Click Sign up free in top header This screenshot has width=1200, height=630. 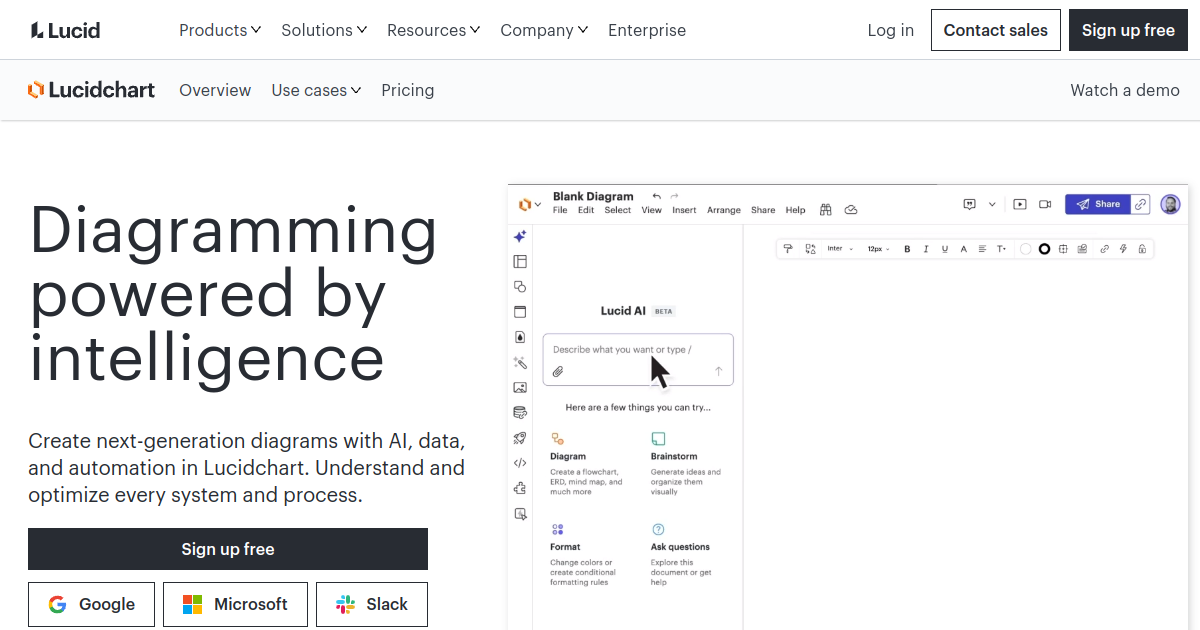point(1128,30)
